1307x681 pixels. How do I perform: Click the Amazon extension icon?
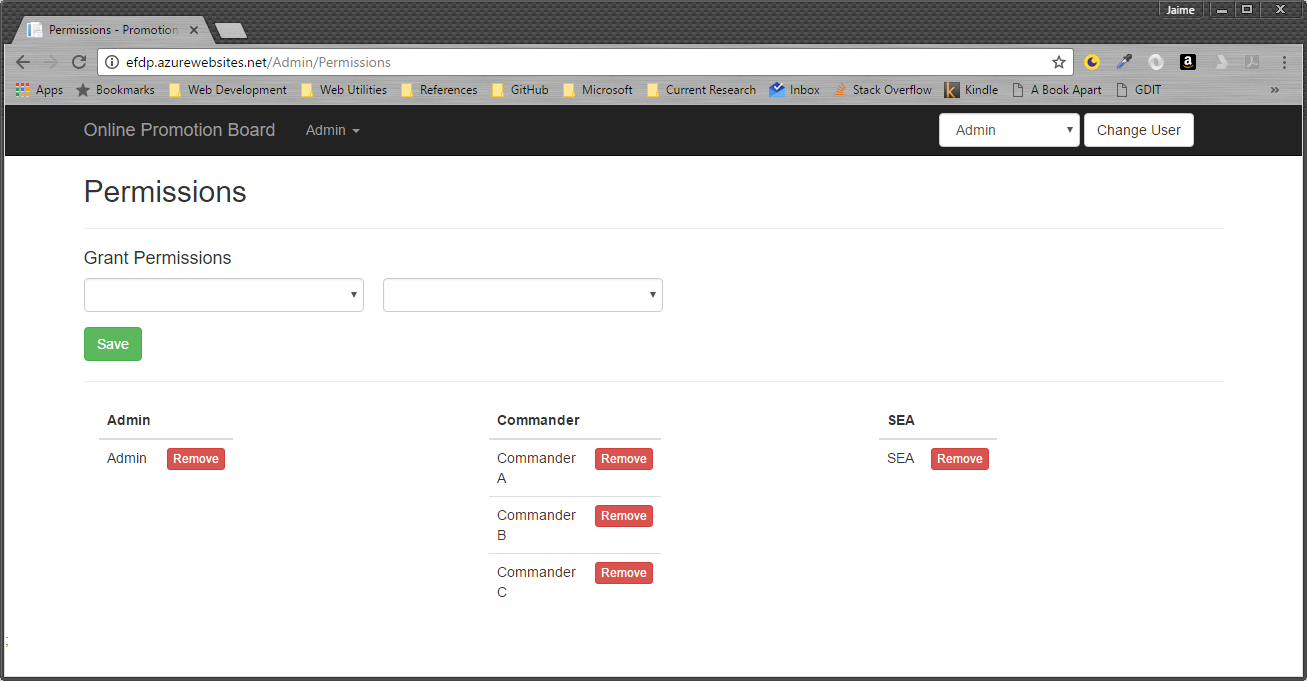tap(1188, 62)
